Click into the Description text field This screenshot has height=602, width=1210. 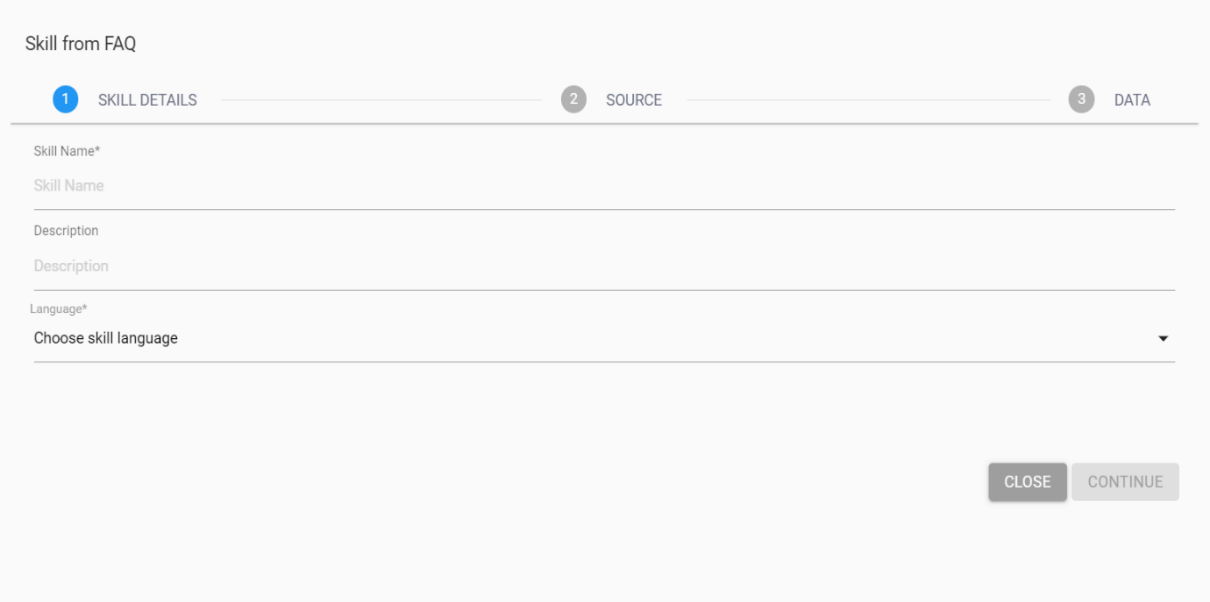pos(600,266)
